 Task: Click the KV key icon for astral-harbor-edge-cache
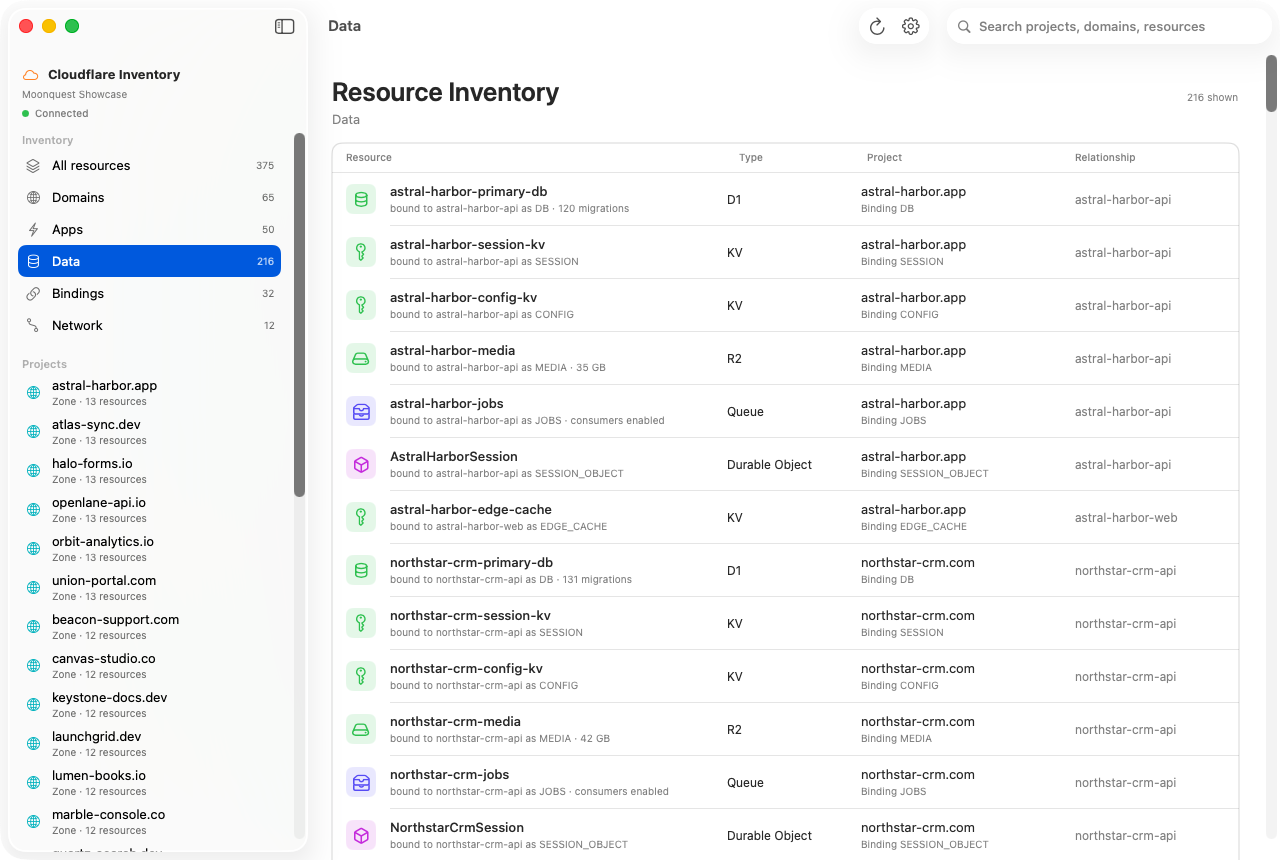pyautogui.click(x=361, y=517)
